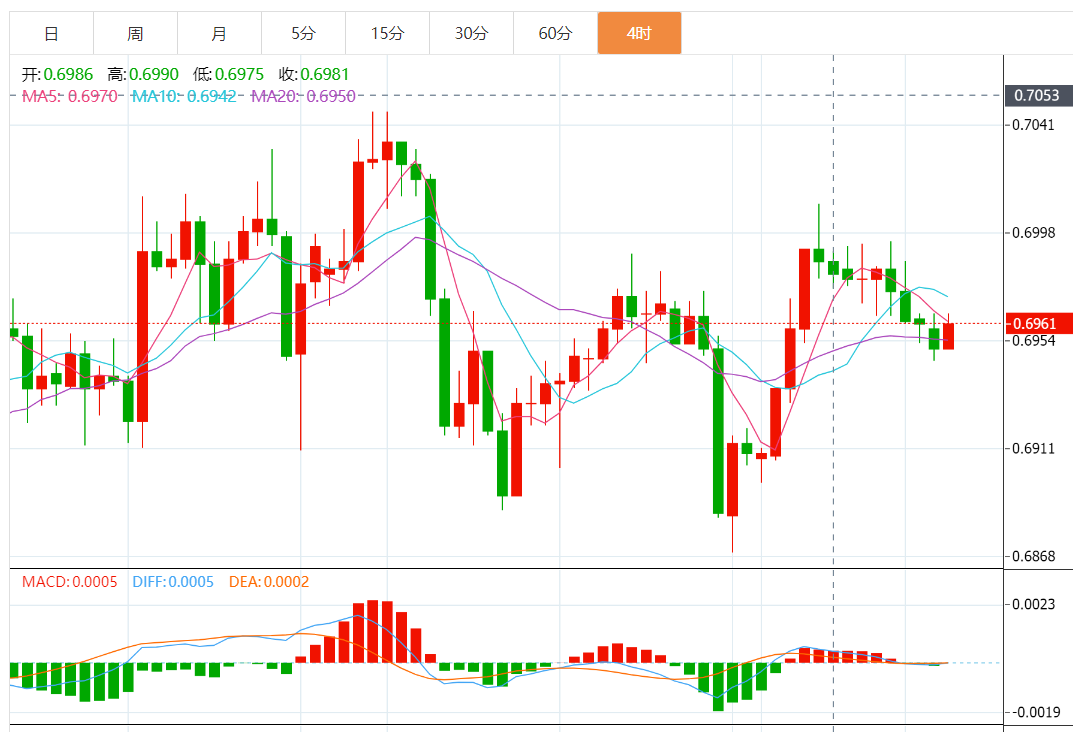1073x732 pixels.
Task: Click the last red candlestick on the chart
Action: click(x=948, y=336)
